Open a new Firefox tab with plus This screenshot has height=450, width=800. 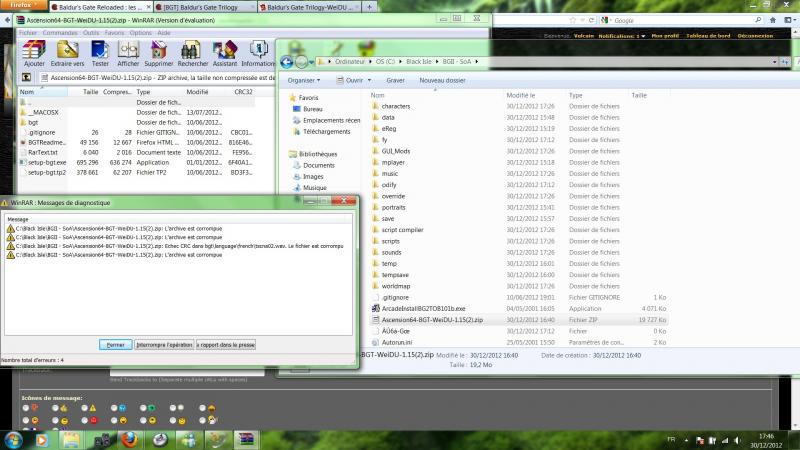click(x=369, y=7)
